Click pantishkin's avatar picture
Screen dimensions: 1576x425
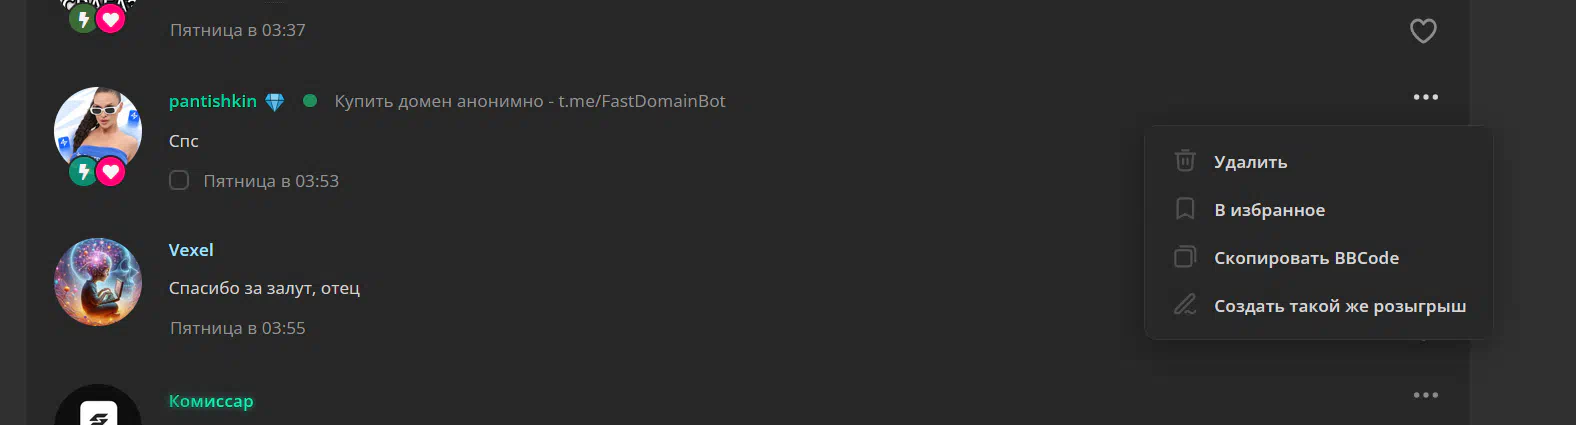98,131
